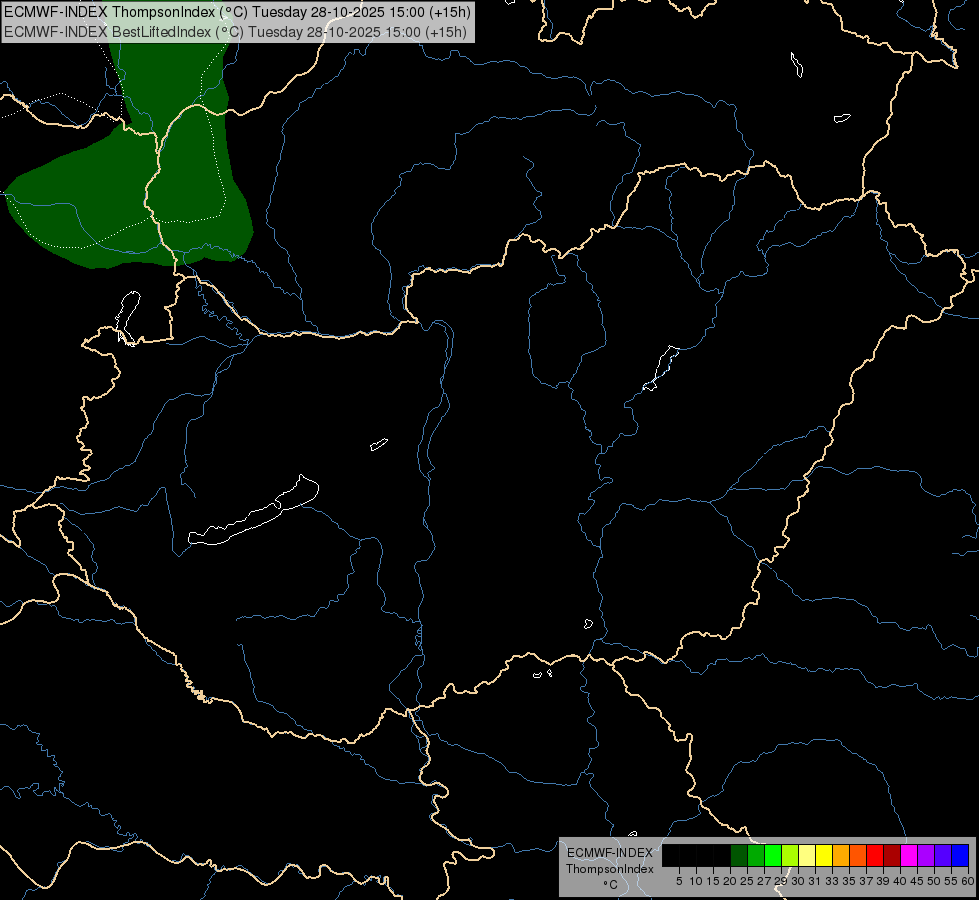
Task: Click the dark red 39-40 legend swatch
Action: coord(892,855)
